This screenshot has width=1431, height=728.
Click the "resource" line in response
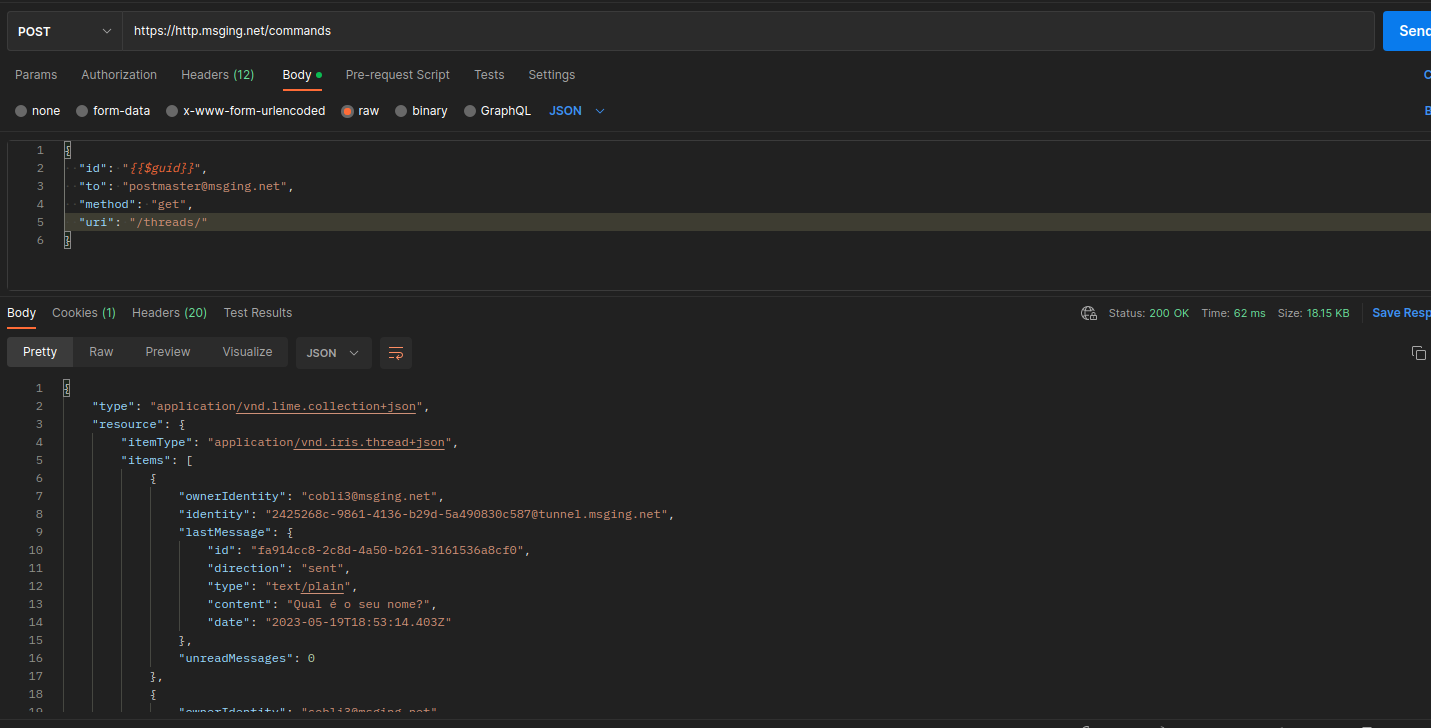pyautogui.click(x=139, y=424)
